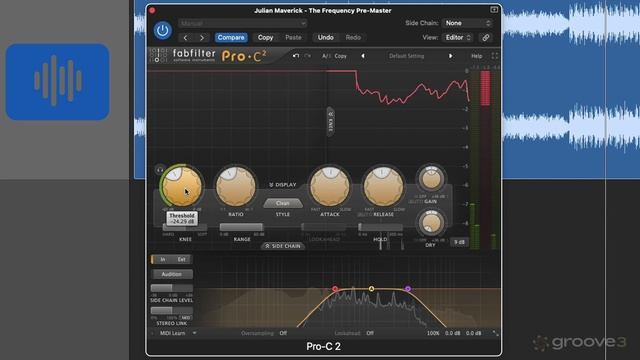Click the 100% mix value
This screenshot has height=360, width=640.
pyautogui.click(x=433, y=333)
